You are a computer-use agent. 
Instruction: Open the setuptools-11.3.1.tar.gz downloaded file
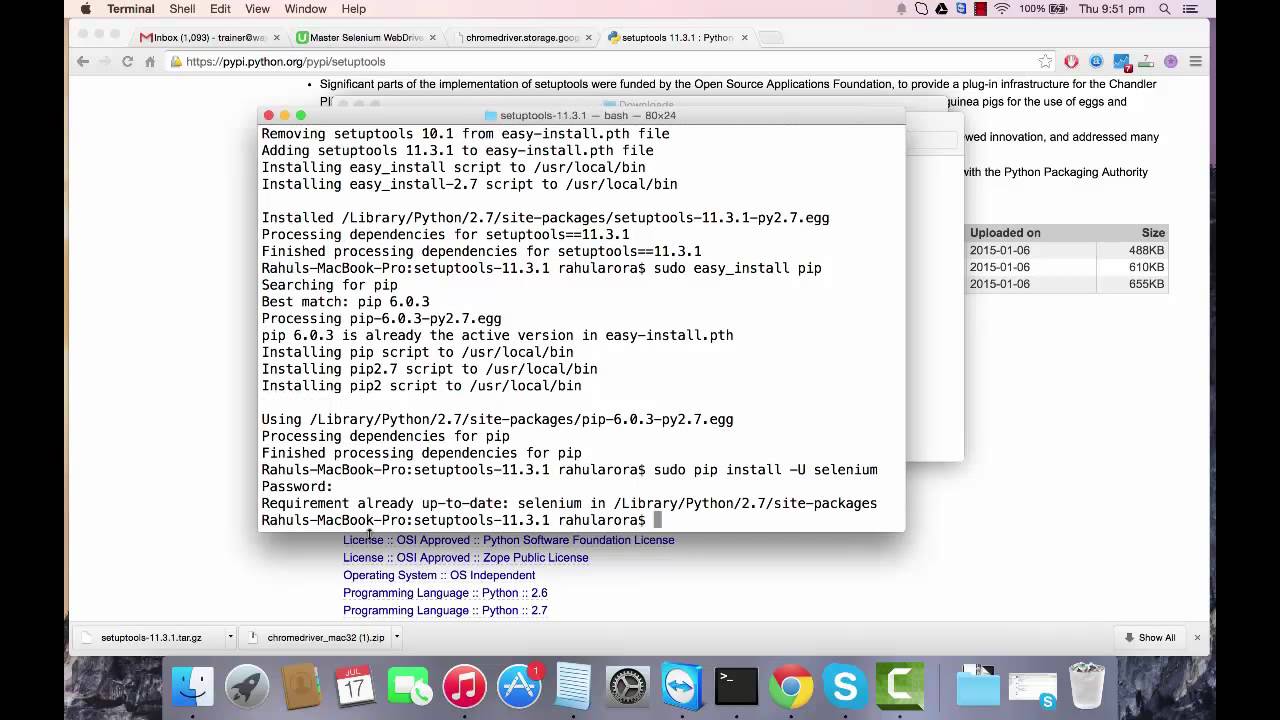pyautogui.click(x=150, y=637)
